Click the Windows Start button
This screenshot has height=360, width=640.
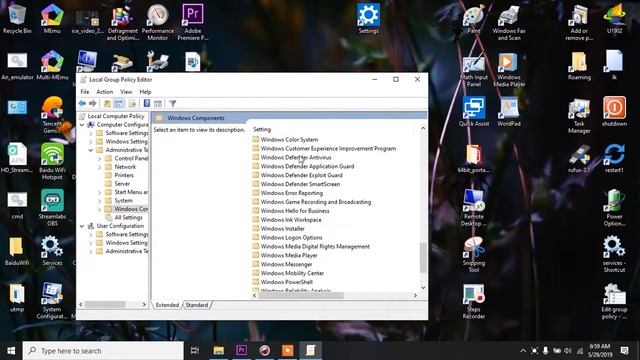pos(11,350)
